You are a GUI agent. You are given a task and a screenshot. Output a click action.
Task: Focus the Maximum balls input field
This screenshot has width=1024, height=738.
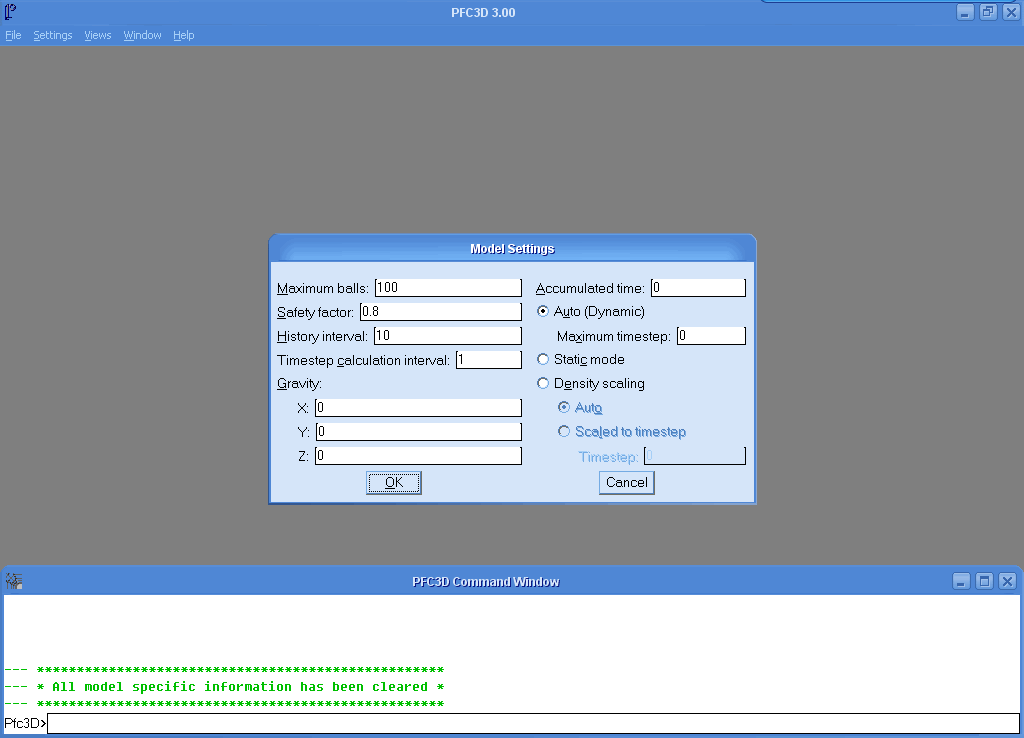click(x=448, y=287)
